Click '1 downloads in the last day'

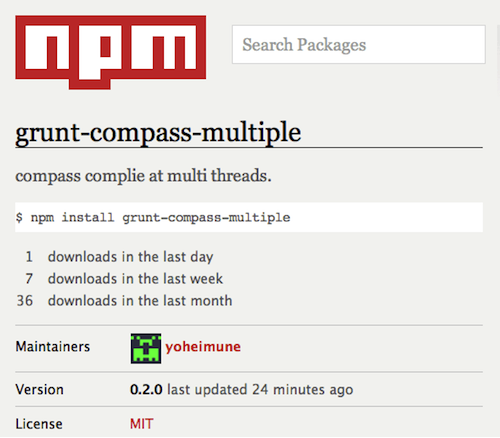(119, 257)
